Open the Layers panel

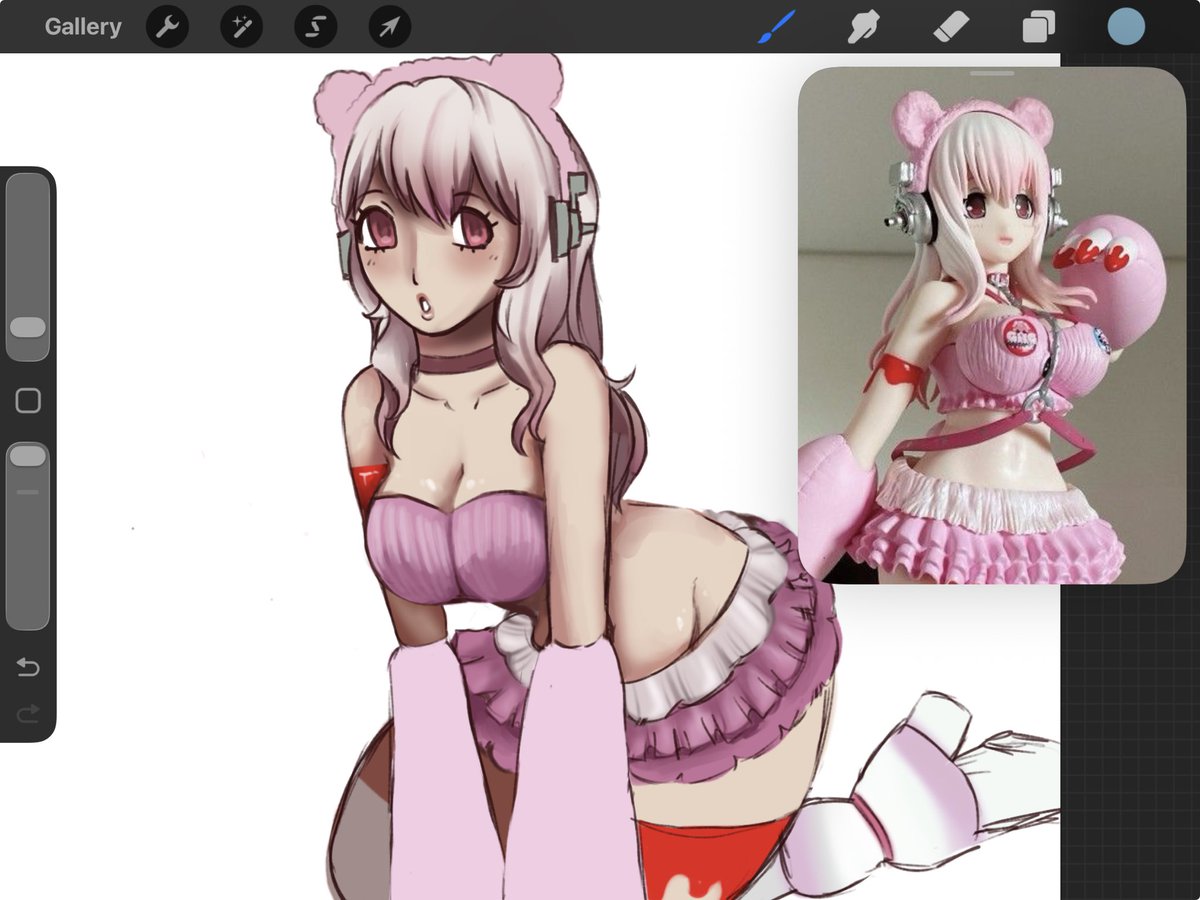(1038, 27)
